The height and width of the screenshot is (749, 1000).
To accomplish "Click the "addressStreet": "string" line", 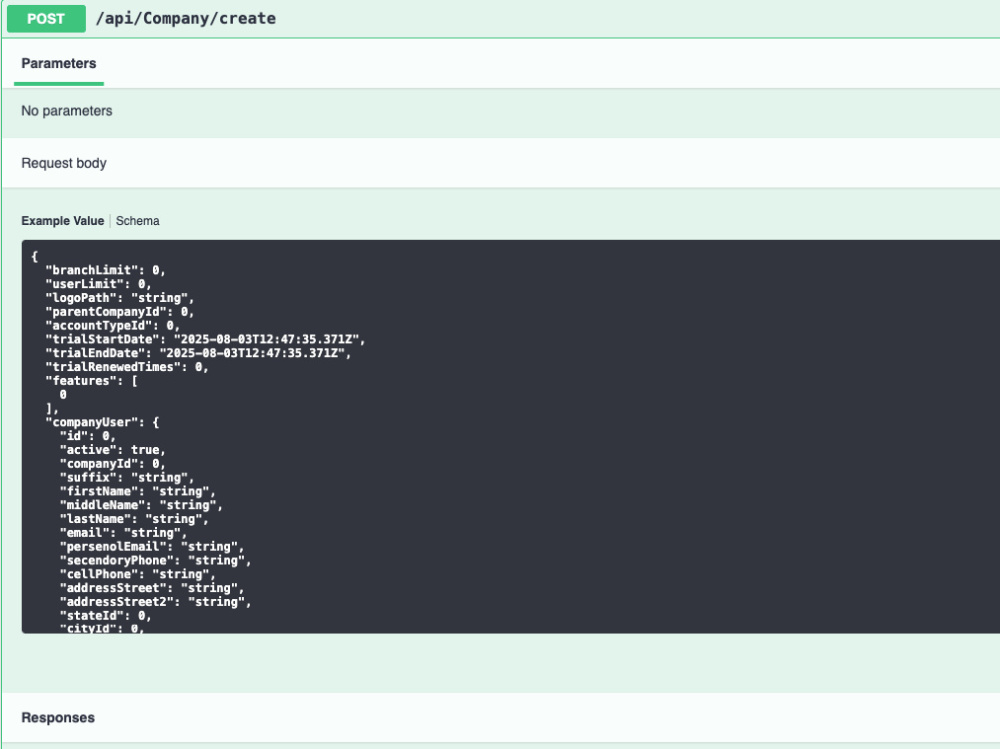I will [x=152, y=588].
